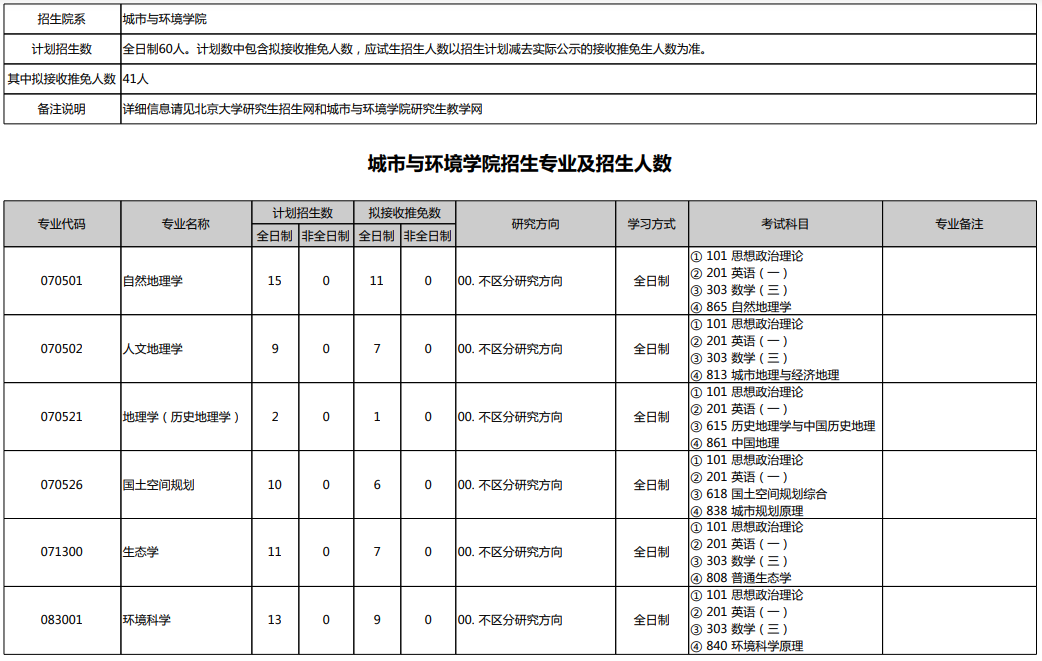The width and height of the screenshot is (1042, 661).
Task: Select the 专业备注 column header
Action: 959,224
